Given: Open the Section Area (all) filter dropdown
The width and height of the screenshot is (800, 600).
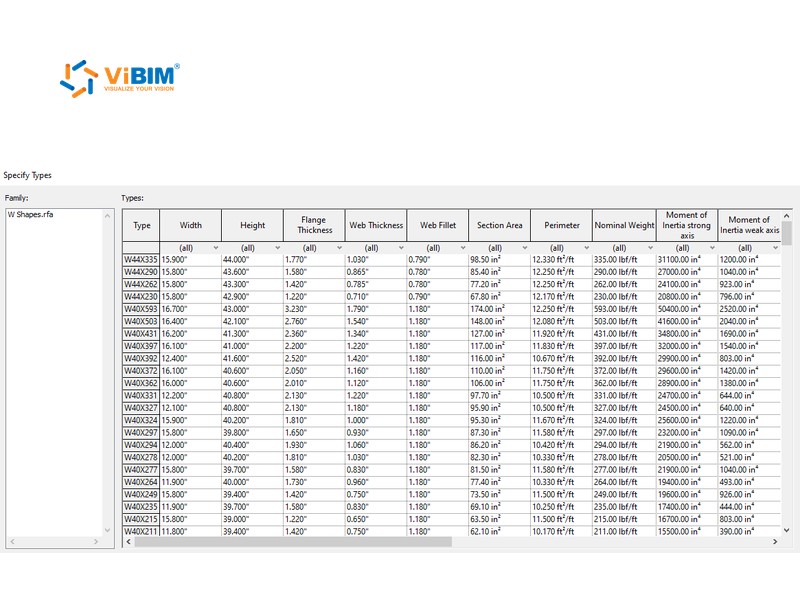Looking at the screenshot, I should [x=499, y=248].
